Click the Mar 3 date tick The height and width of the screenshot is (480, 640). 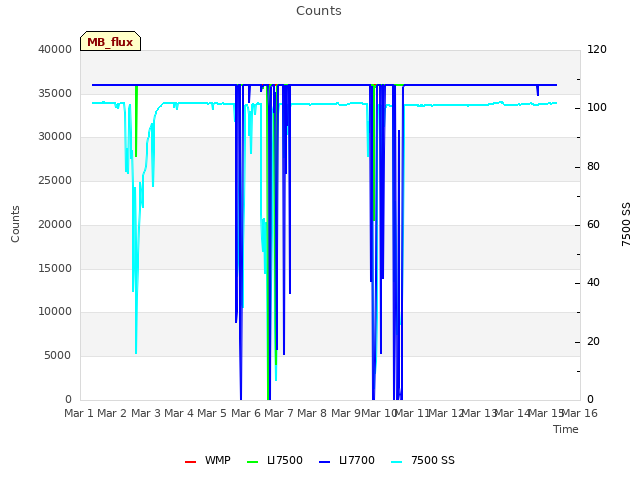tap(146, 413)
